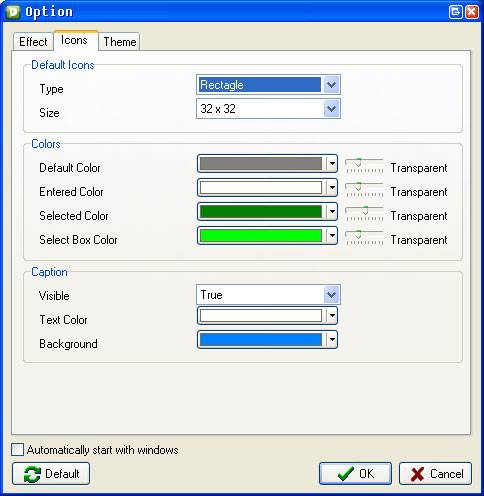This screenshot has width=484, height=496.
Task: Click the Default reset button
Action: pos(51,473)
